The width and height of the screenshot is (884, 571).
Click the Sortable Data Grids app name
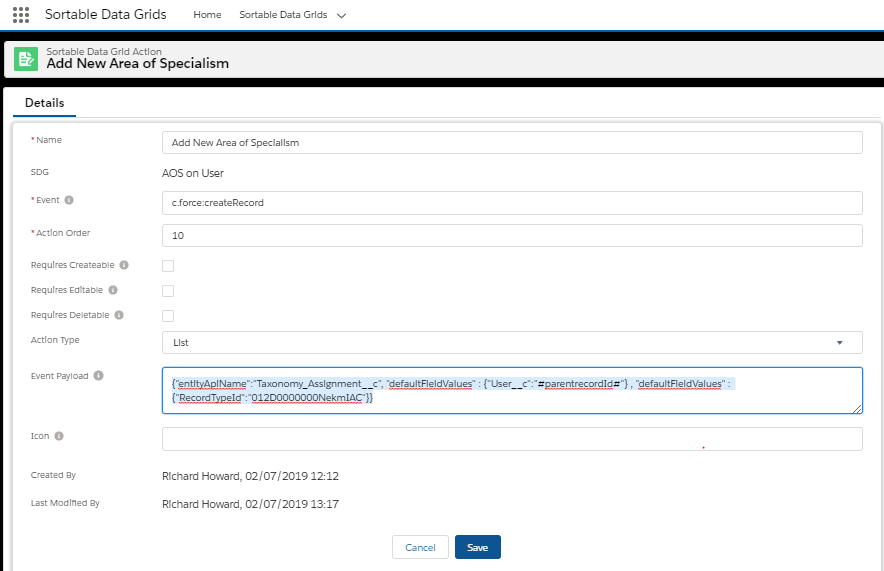pos(105,15)
